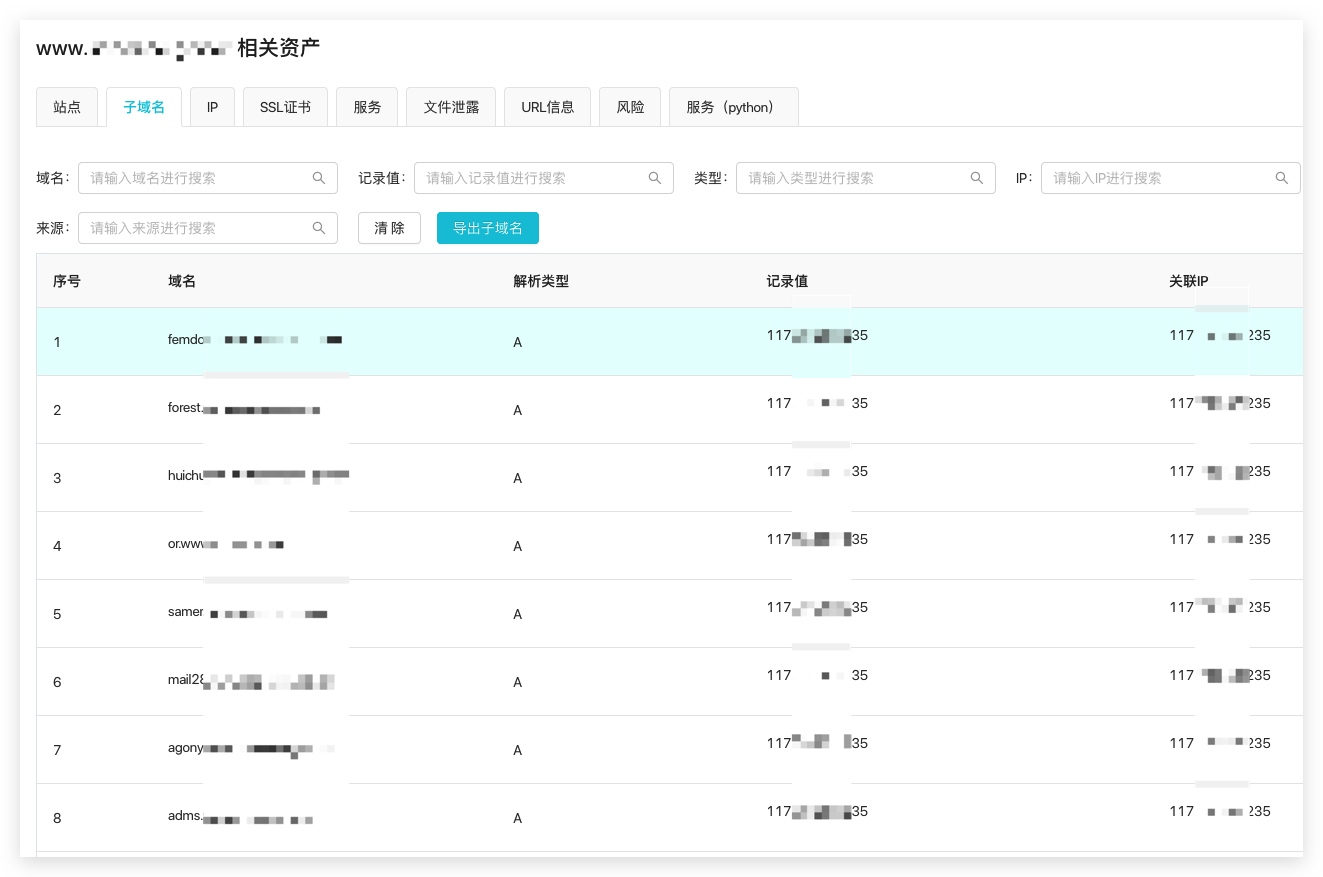Click sequence number 4 cell
Viewport: 1323px width, 877px height.
(57, 546)
